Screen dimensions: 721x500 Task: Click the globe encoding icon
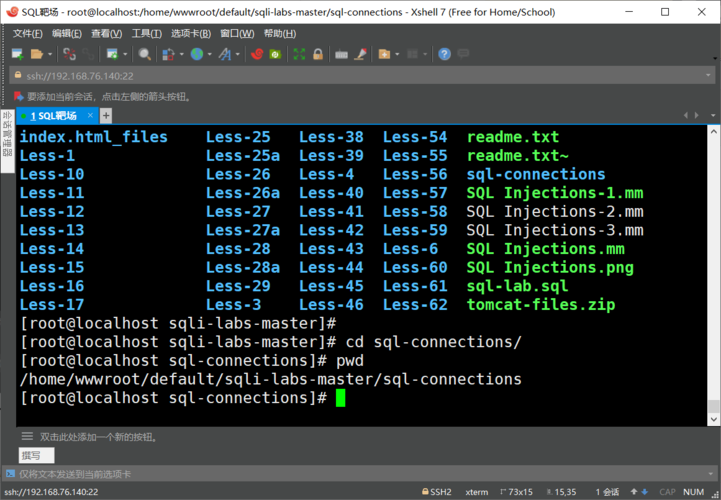(x=197, y=54)
